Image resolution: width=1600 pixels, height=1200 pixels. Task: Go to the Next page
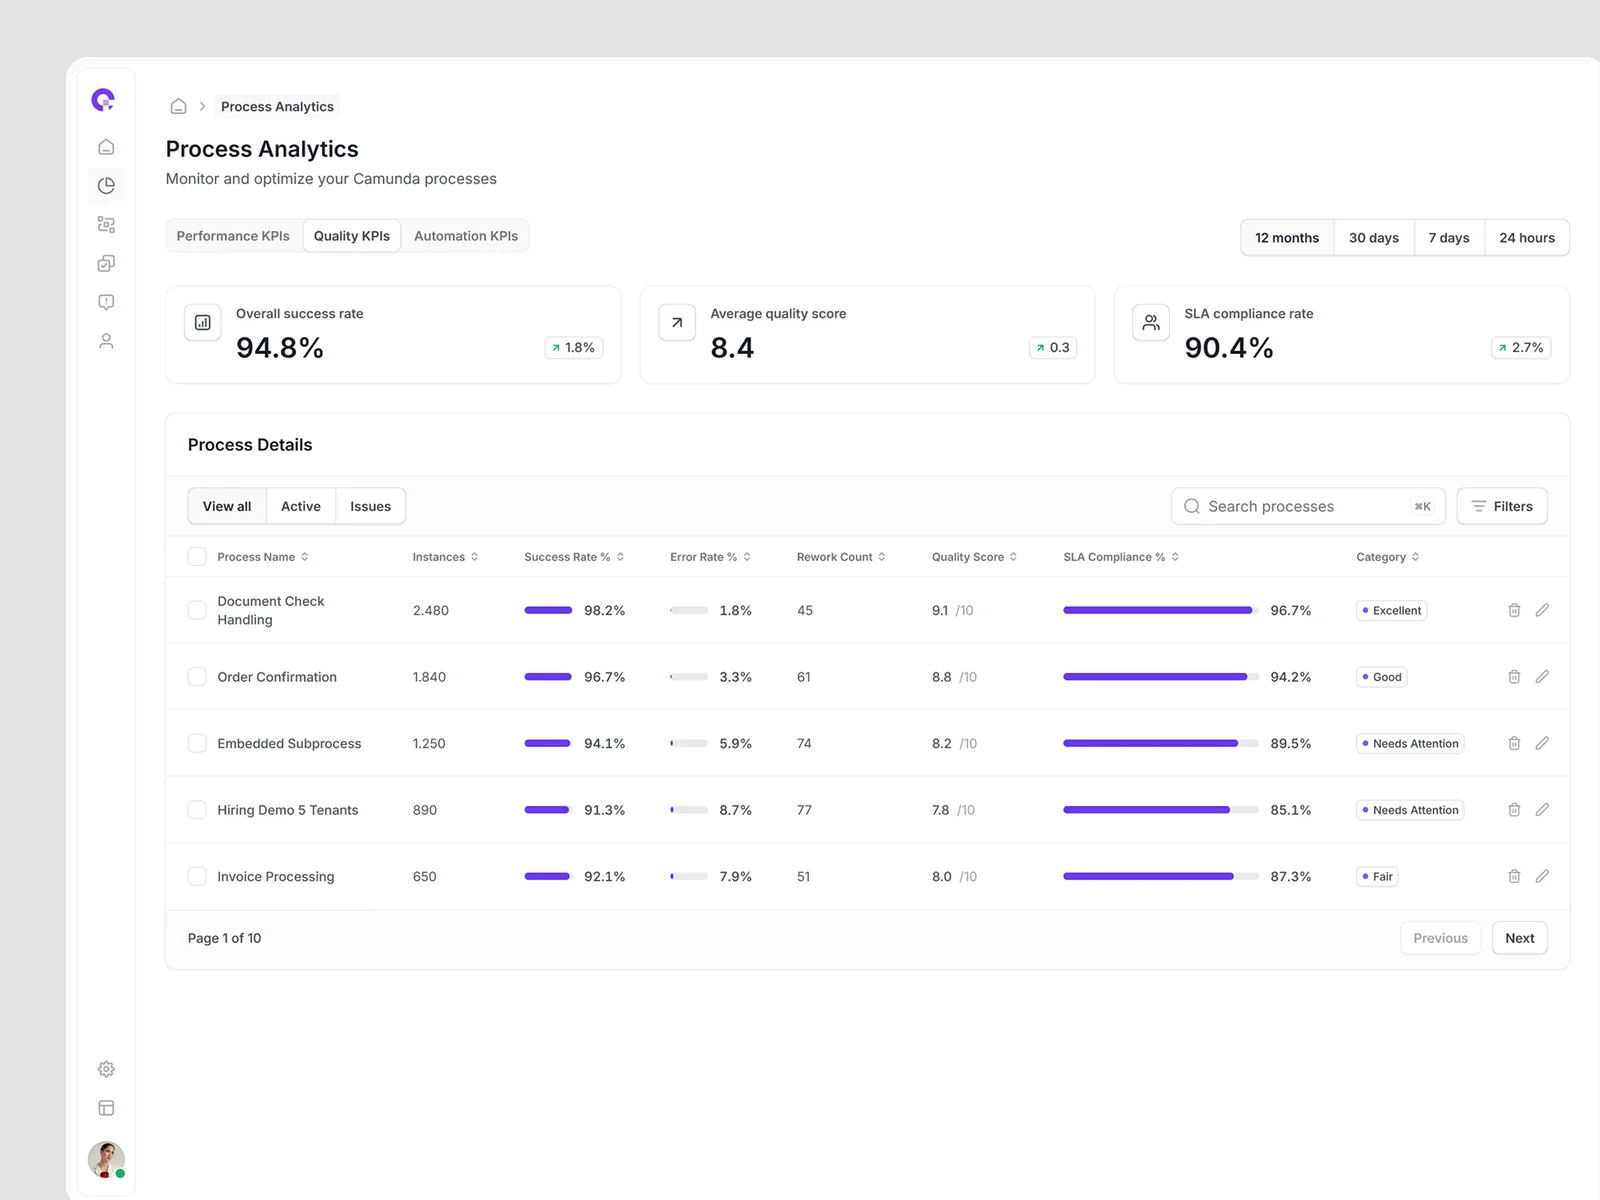tap(1519, 938)
